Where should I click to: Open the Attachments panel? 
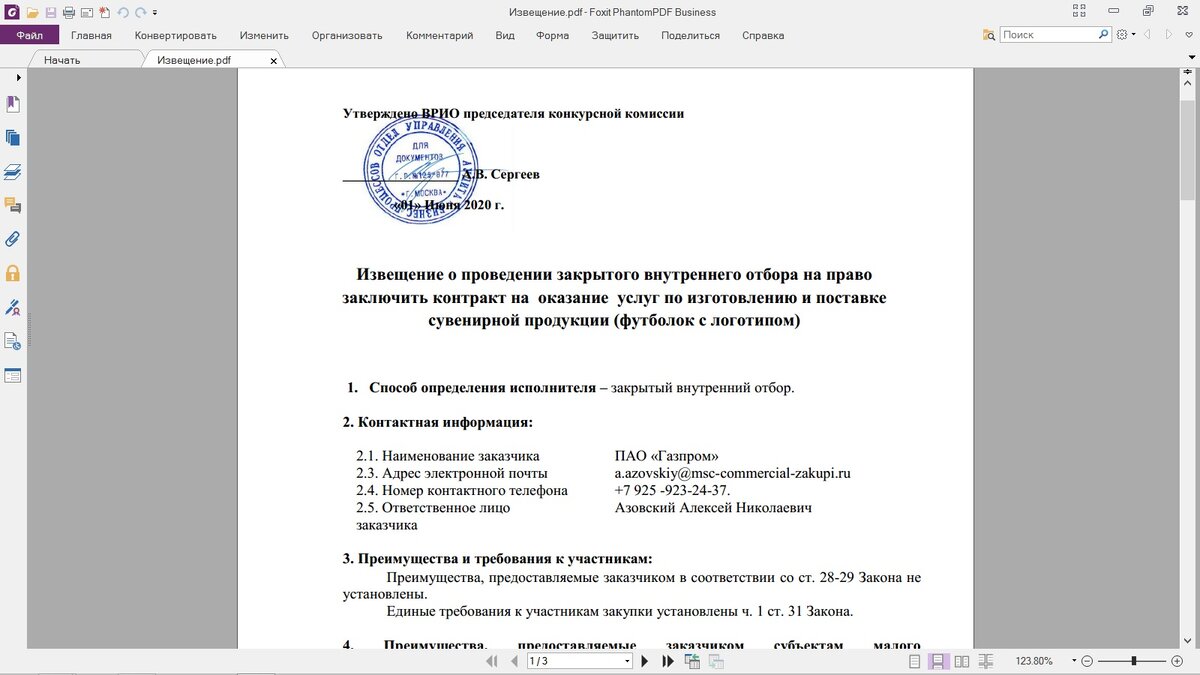click(13, 239)
